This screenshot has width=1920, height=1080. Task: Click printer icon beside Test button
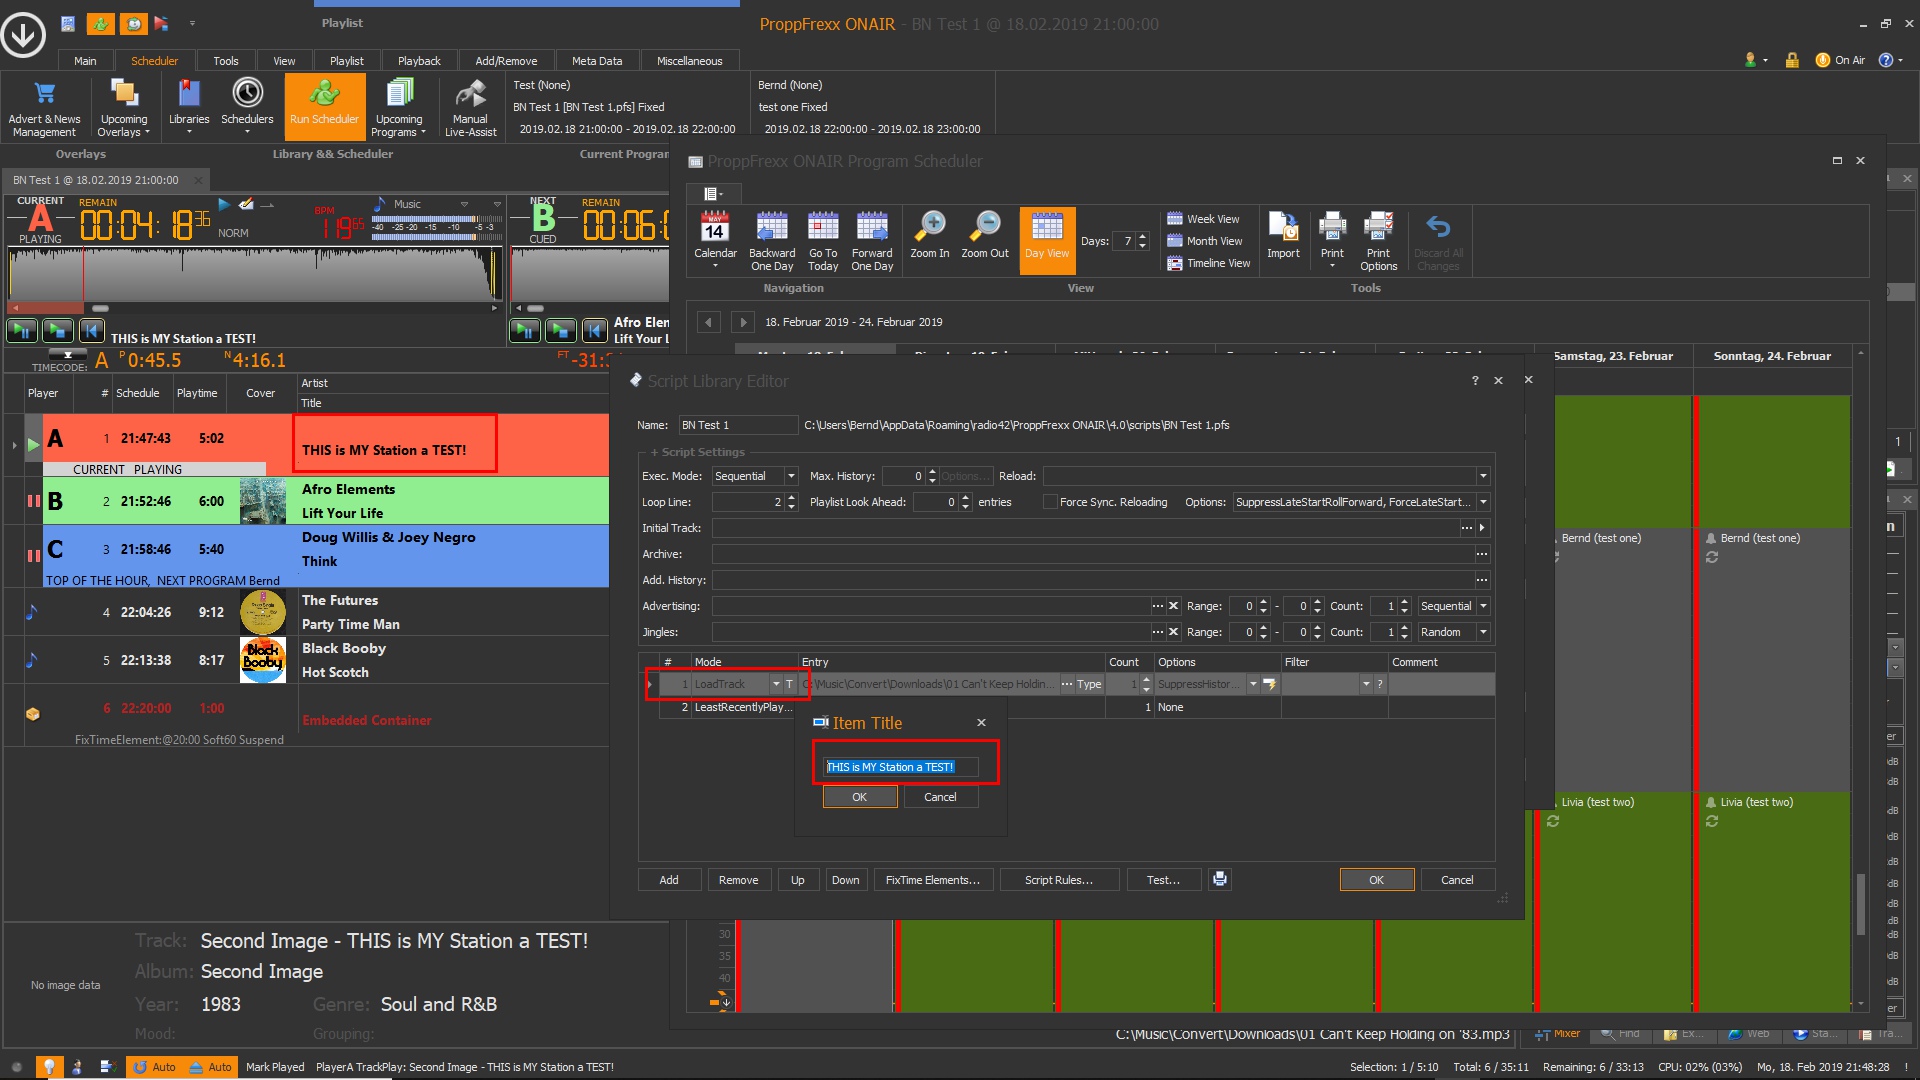tap(1219, 879)
